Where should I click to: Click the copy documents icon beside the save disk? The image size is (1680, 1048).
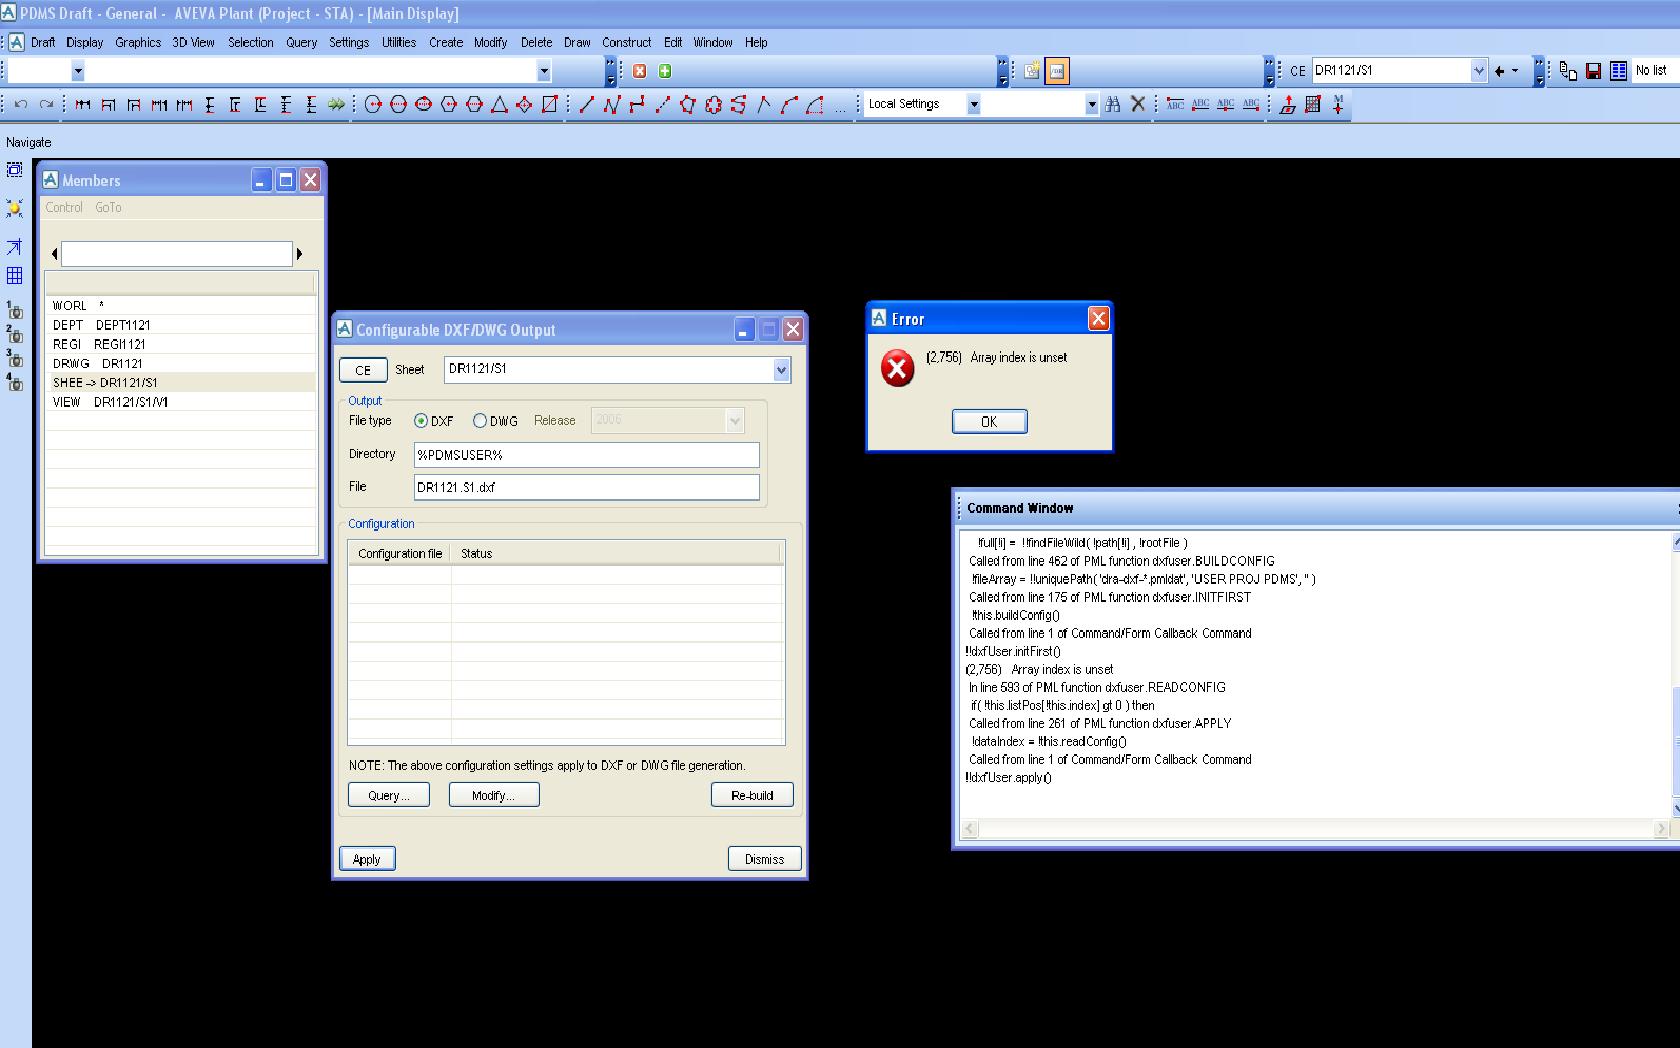point(1568,71)
